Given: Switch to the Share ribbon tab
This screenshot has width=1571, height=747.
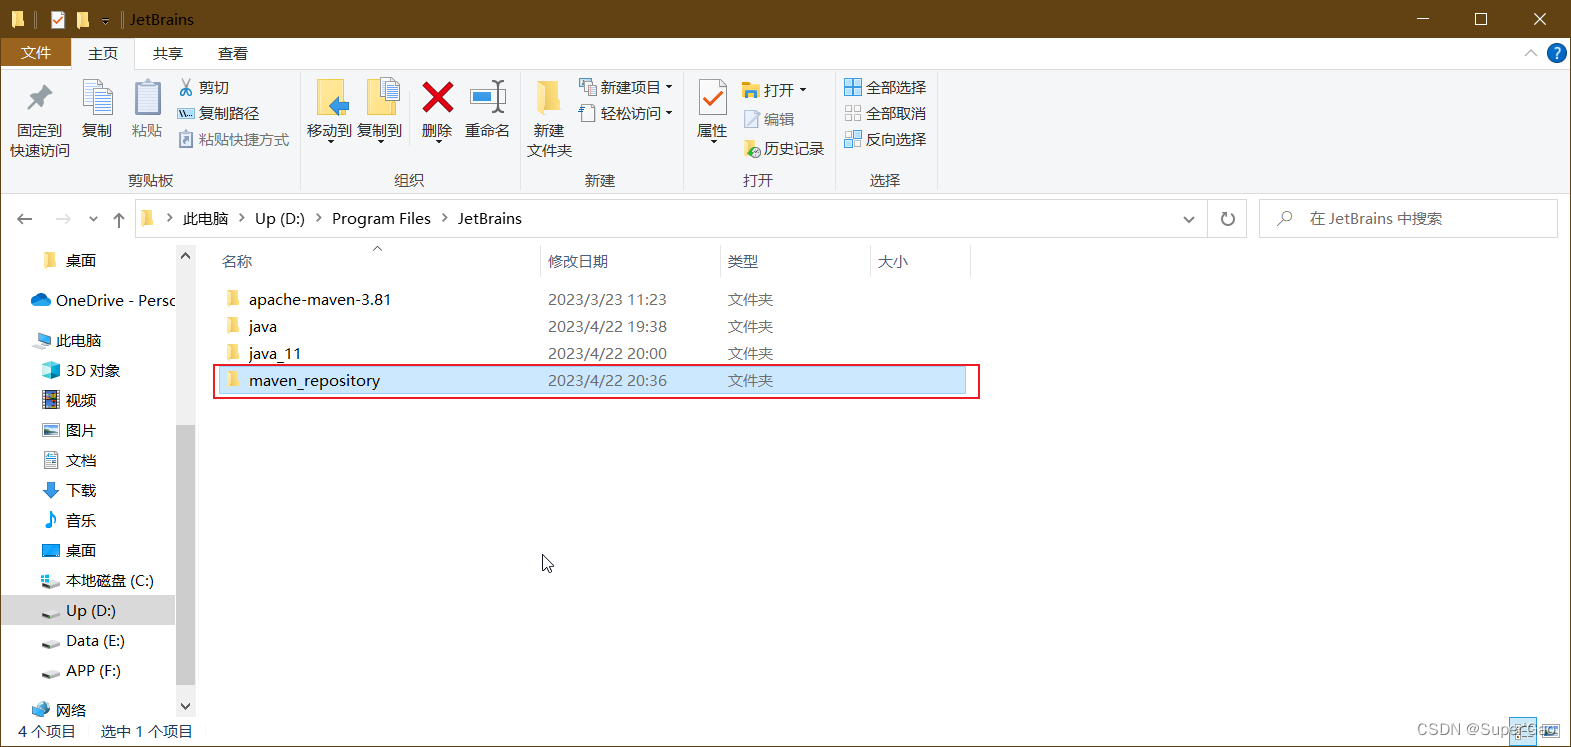Looking at the screenshot, I should 168,53.
